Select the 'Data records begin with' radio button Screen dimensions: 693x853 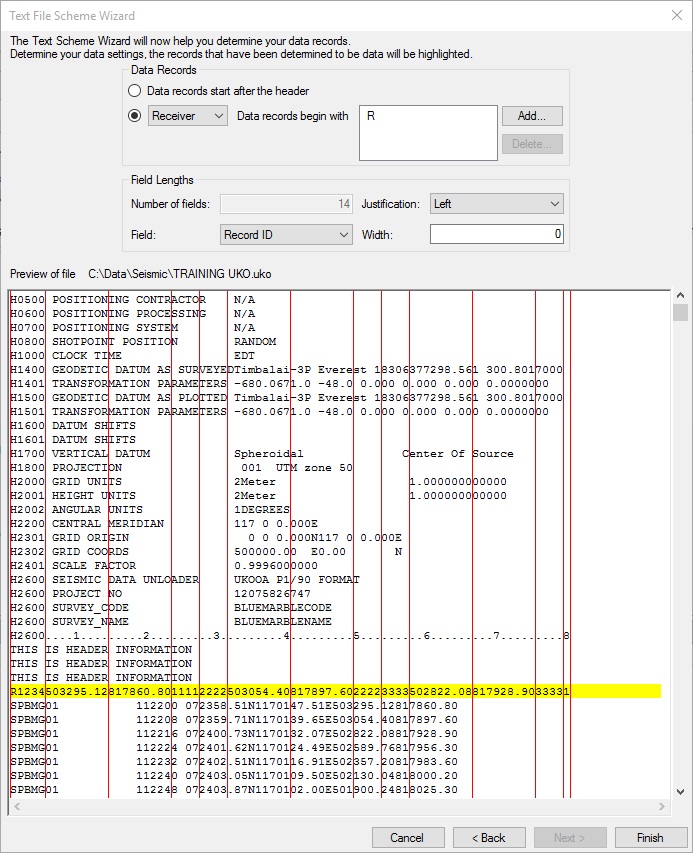[134, 116]
